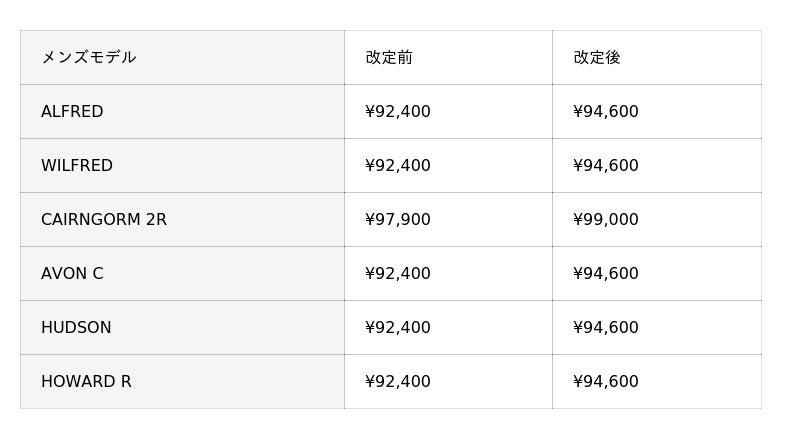This screenshot has width=800, height=439.
Task: Click ALFRED's pre-revision price ¥92,400
Action: pyautogui.click(x=398, y=112)
